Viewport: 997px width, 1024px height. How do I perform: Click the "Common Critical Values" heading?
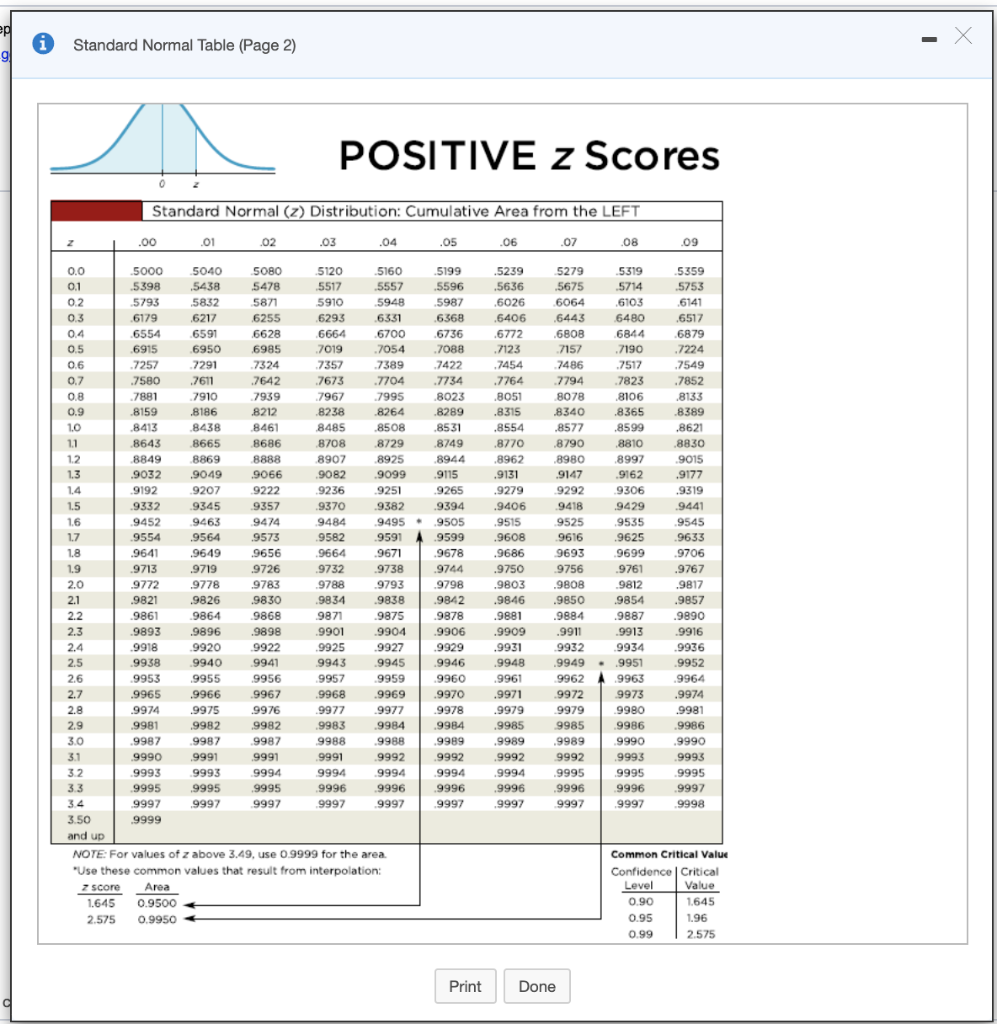point(669,854)
